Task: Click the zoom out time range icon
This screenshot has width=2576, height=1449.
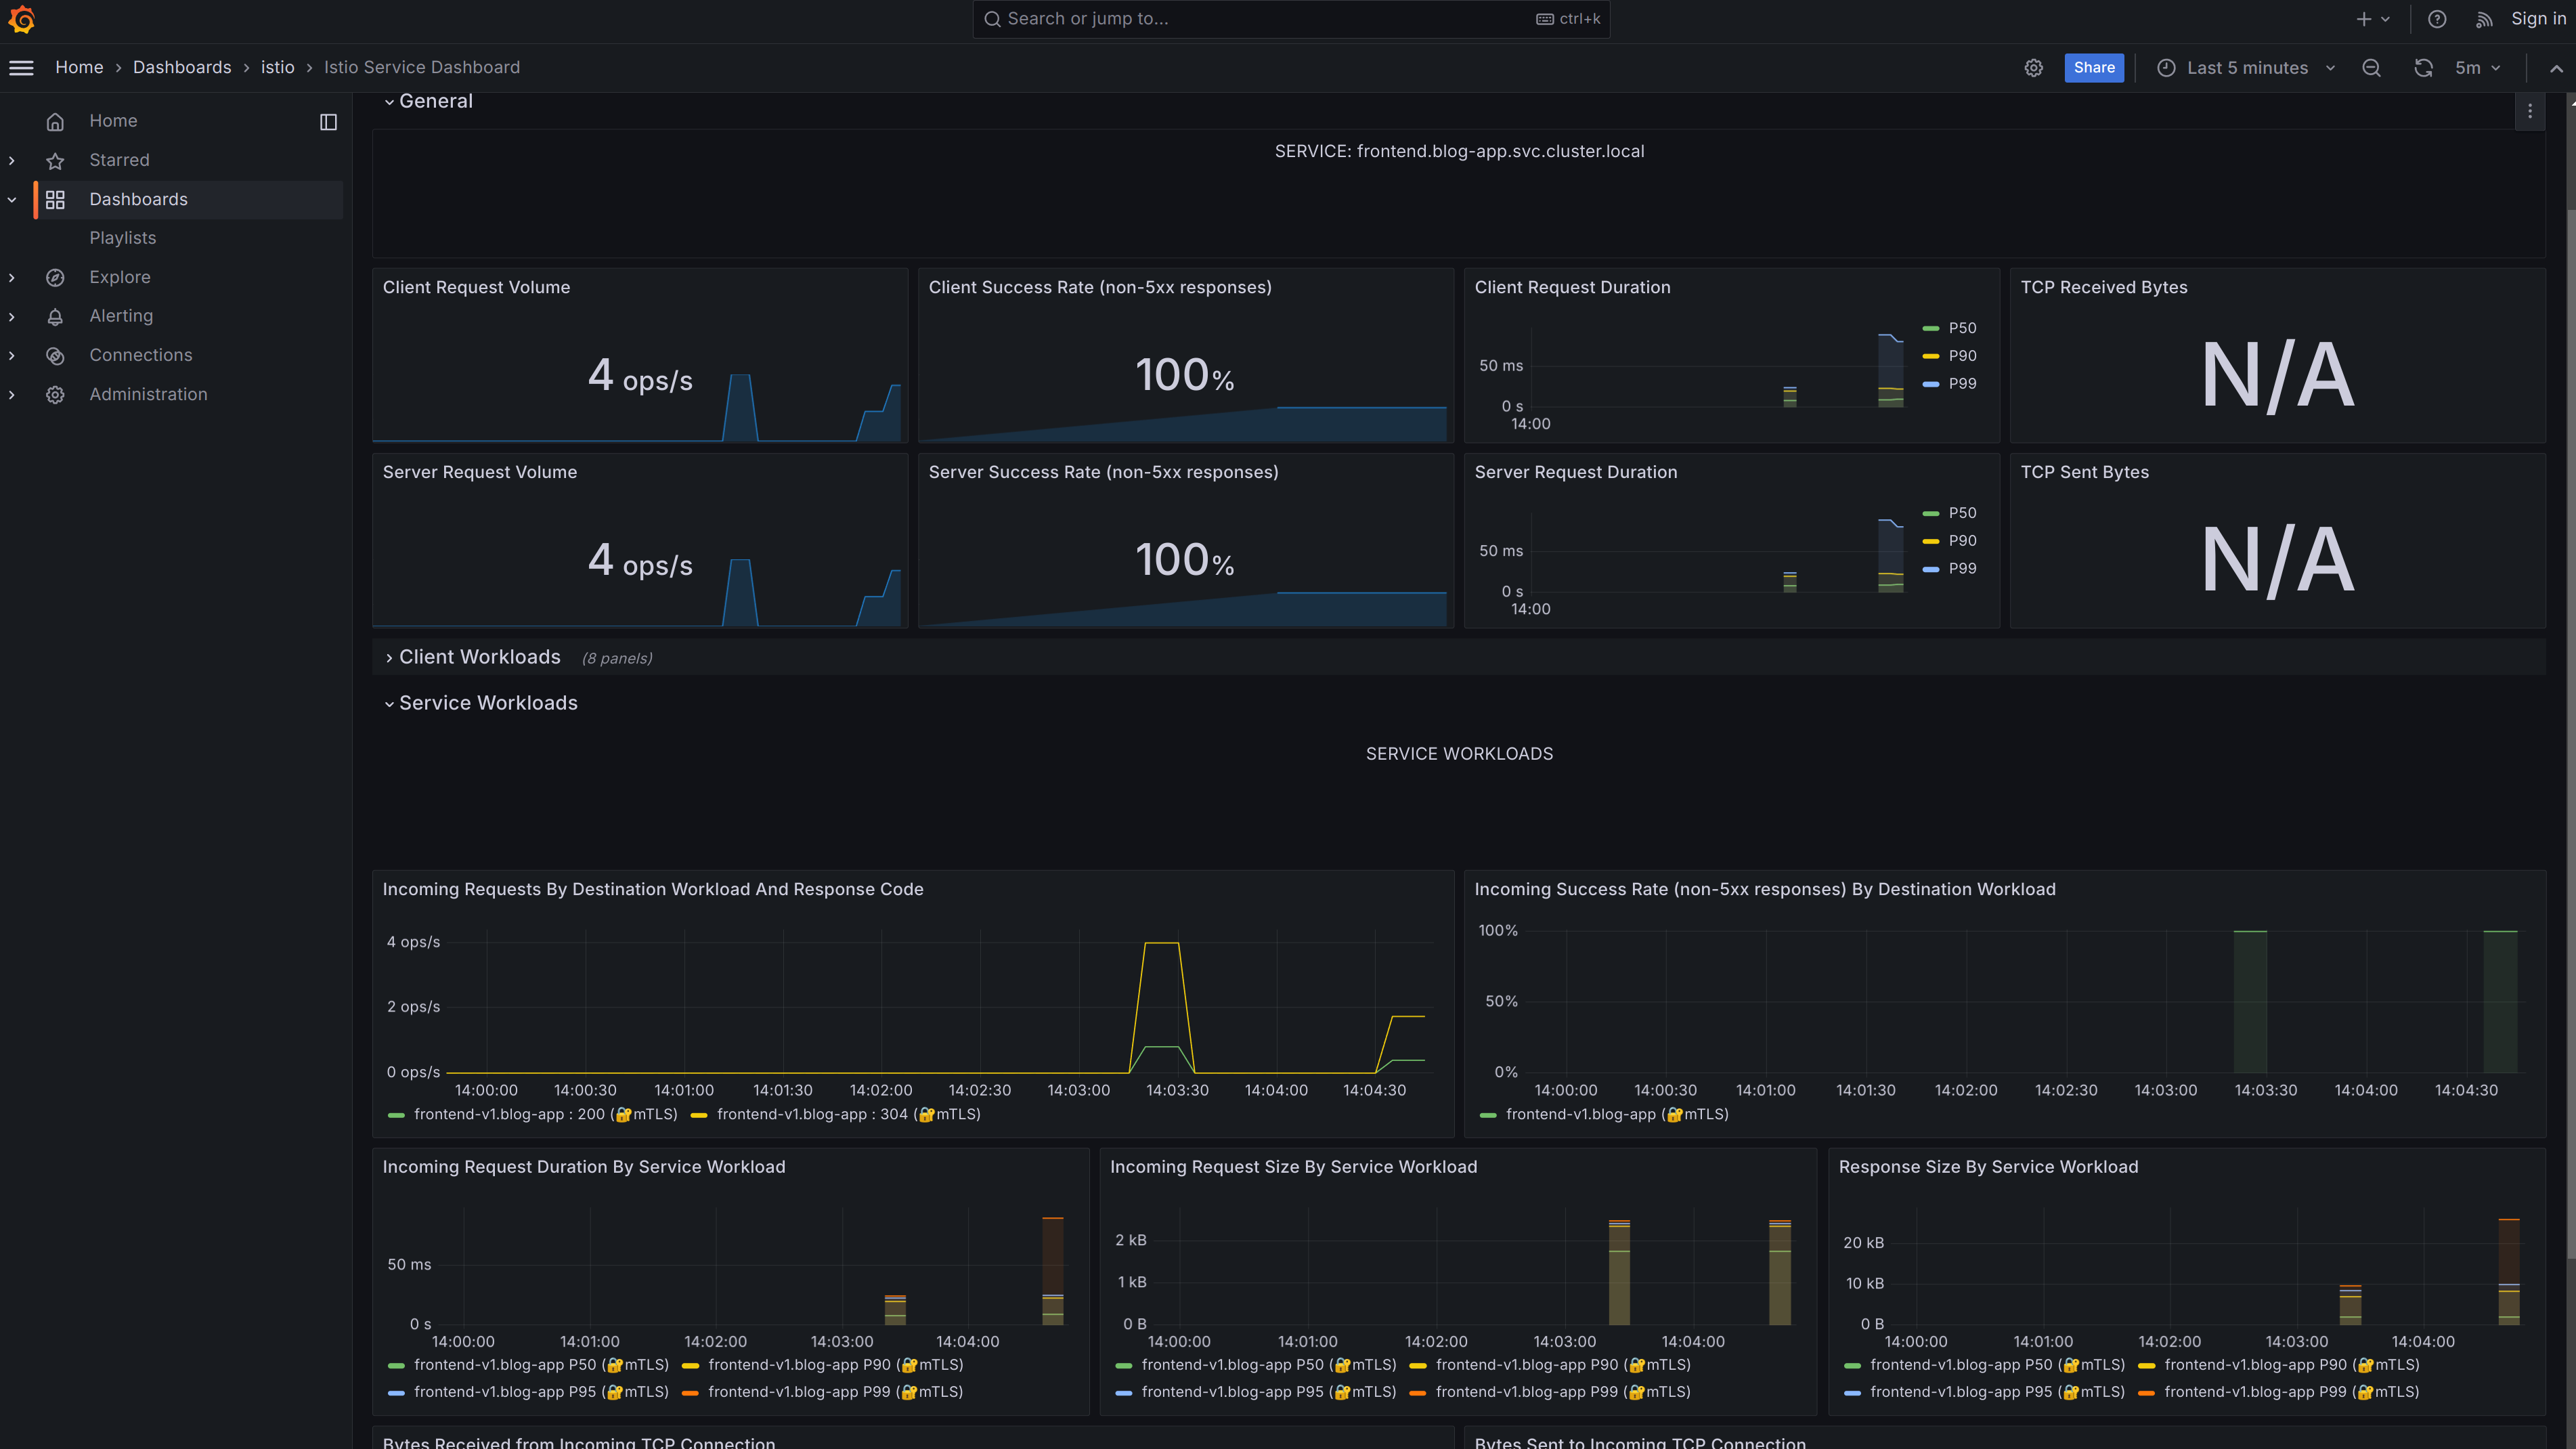Action: pyautogui.click(x=2371, y=68)
